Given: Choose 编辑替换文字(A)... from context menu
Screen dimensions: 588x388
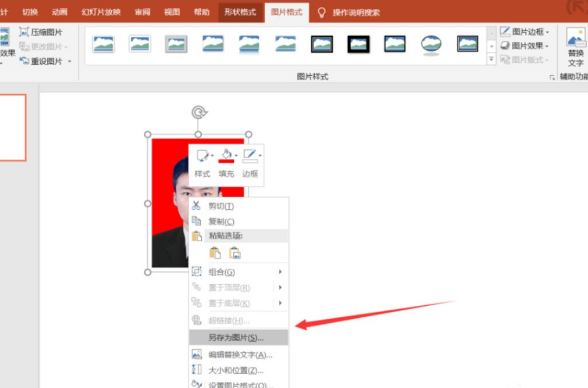Looking at the screenshot, I should coord(239,355).
